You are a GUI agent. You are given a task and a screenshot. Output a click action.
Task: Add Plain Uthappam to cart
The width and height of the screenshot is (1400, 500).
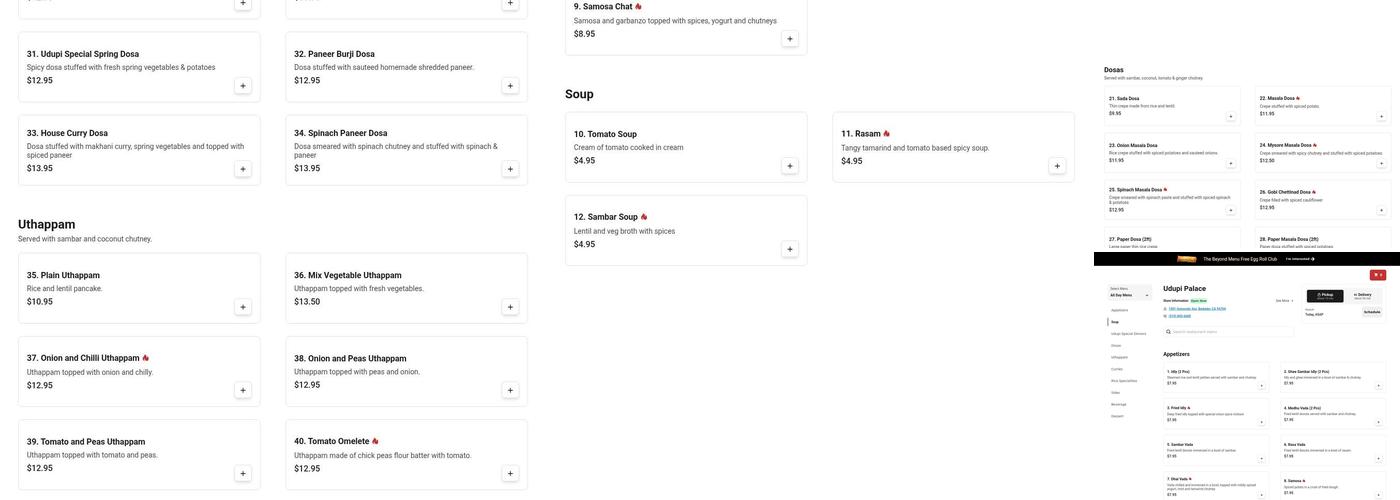tap(242, 307)
